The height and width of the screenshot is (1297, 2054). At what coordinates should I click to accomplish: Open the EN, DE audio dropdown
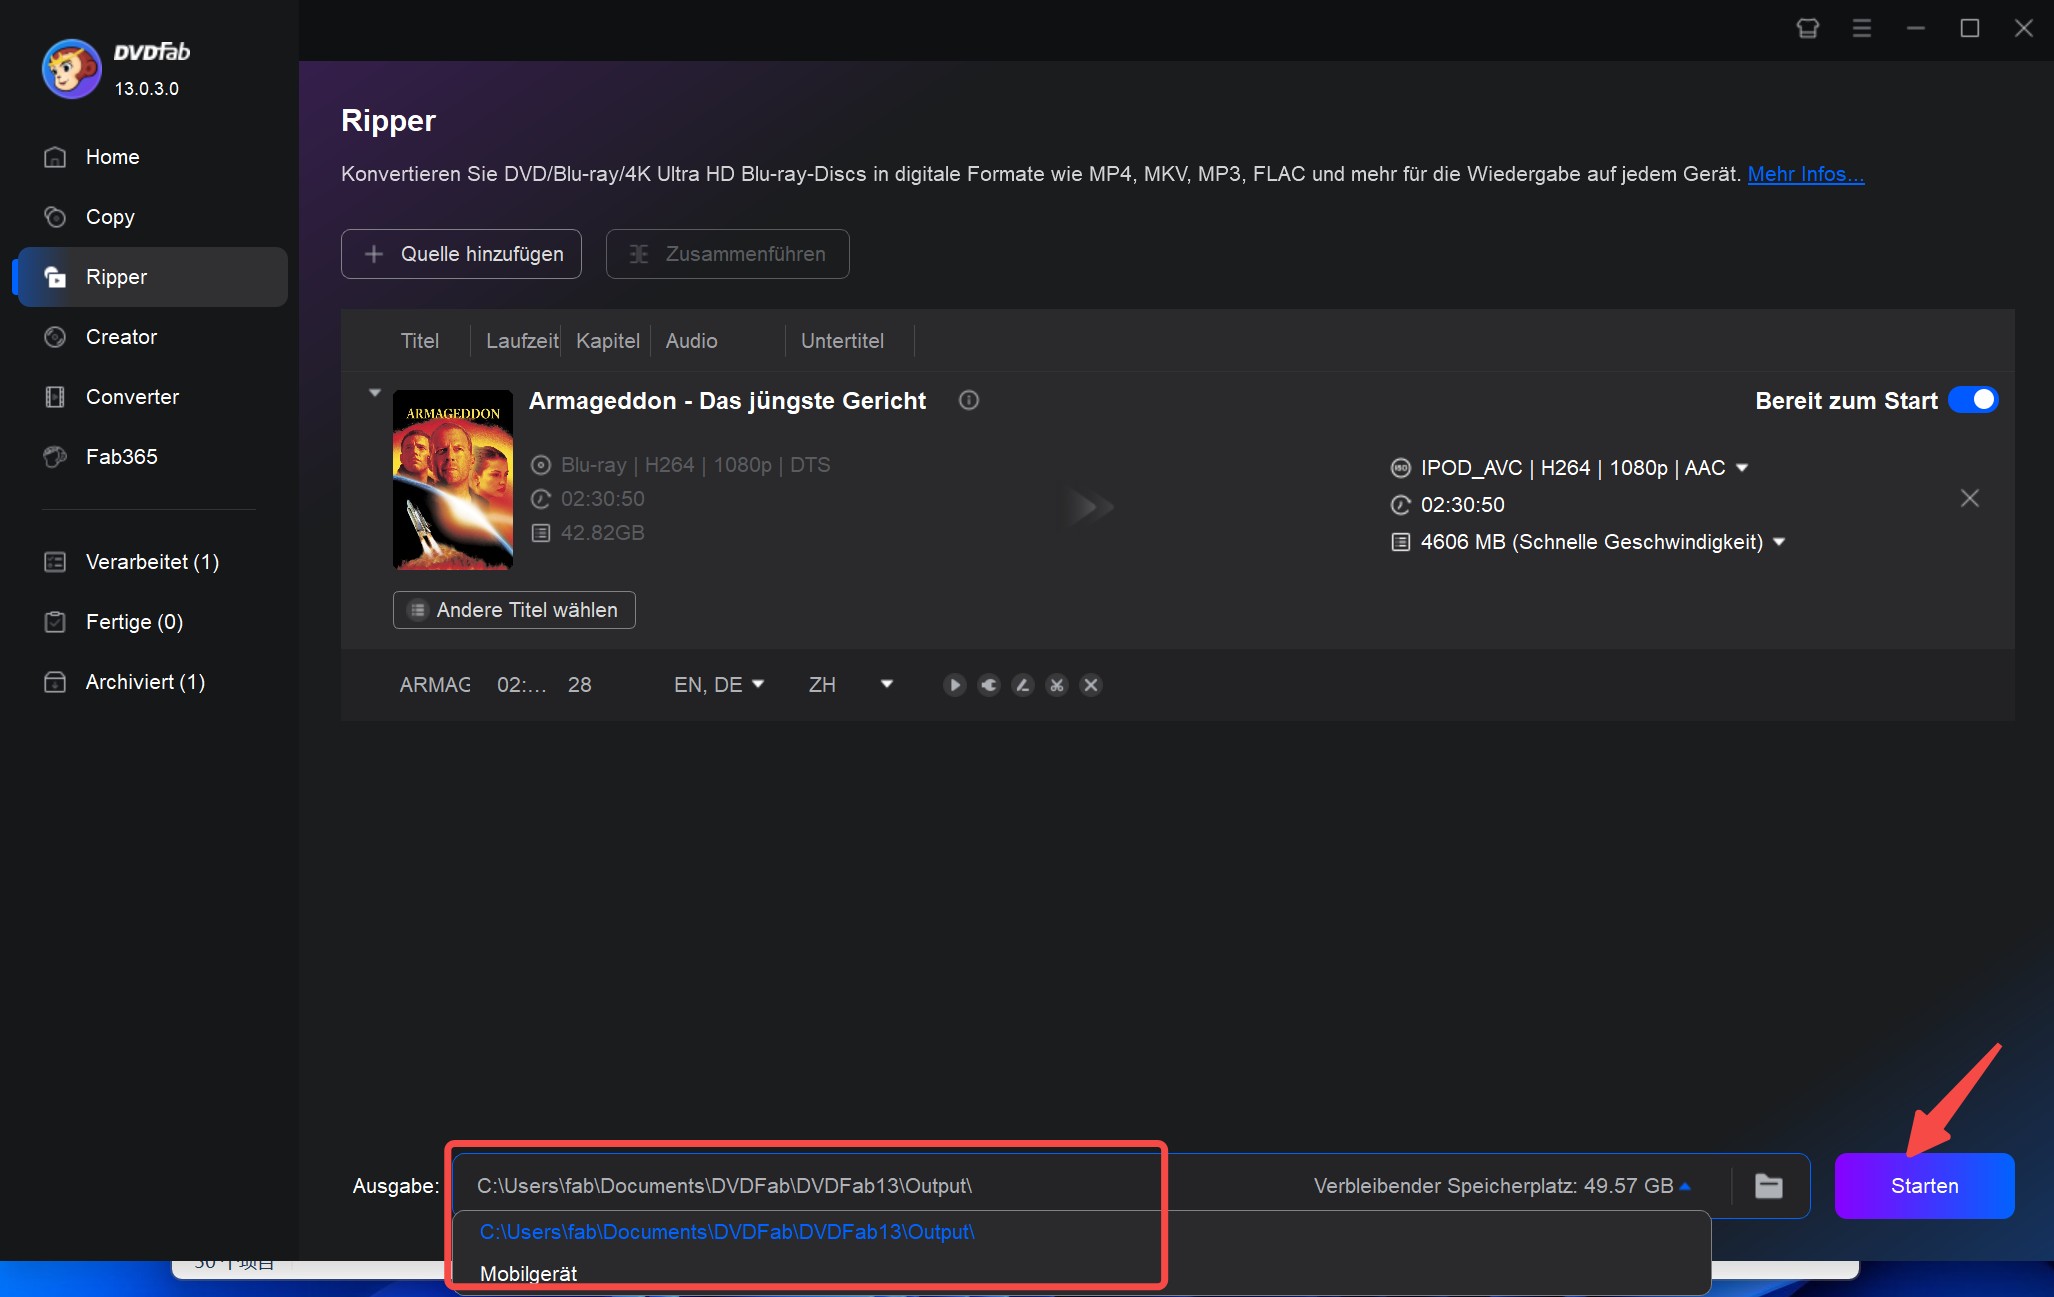(x=758, y=684)
